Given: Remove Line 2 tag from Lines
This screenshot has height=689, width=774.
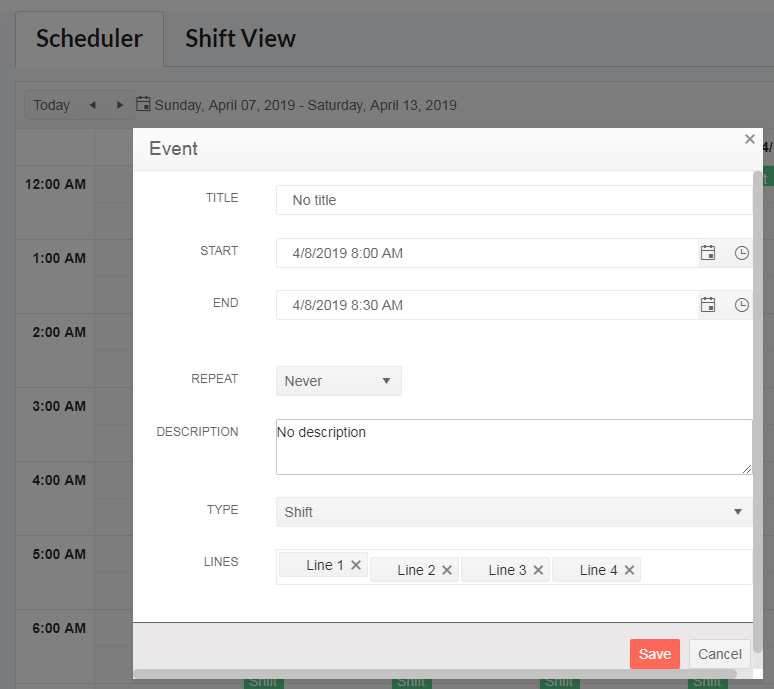Looking at the screenshot, I should tap(447, 570).
